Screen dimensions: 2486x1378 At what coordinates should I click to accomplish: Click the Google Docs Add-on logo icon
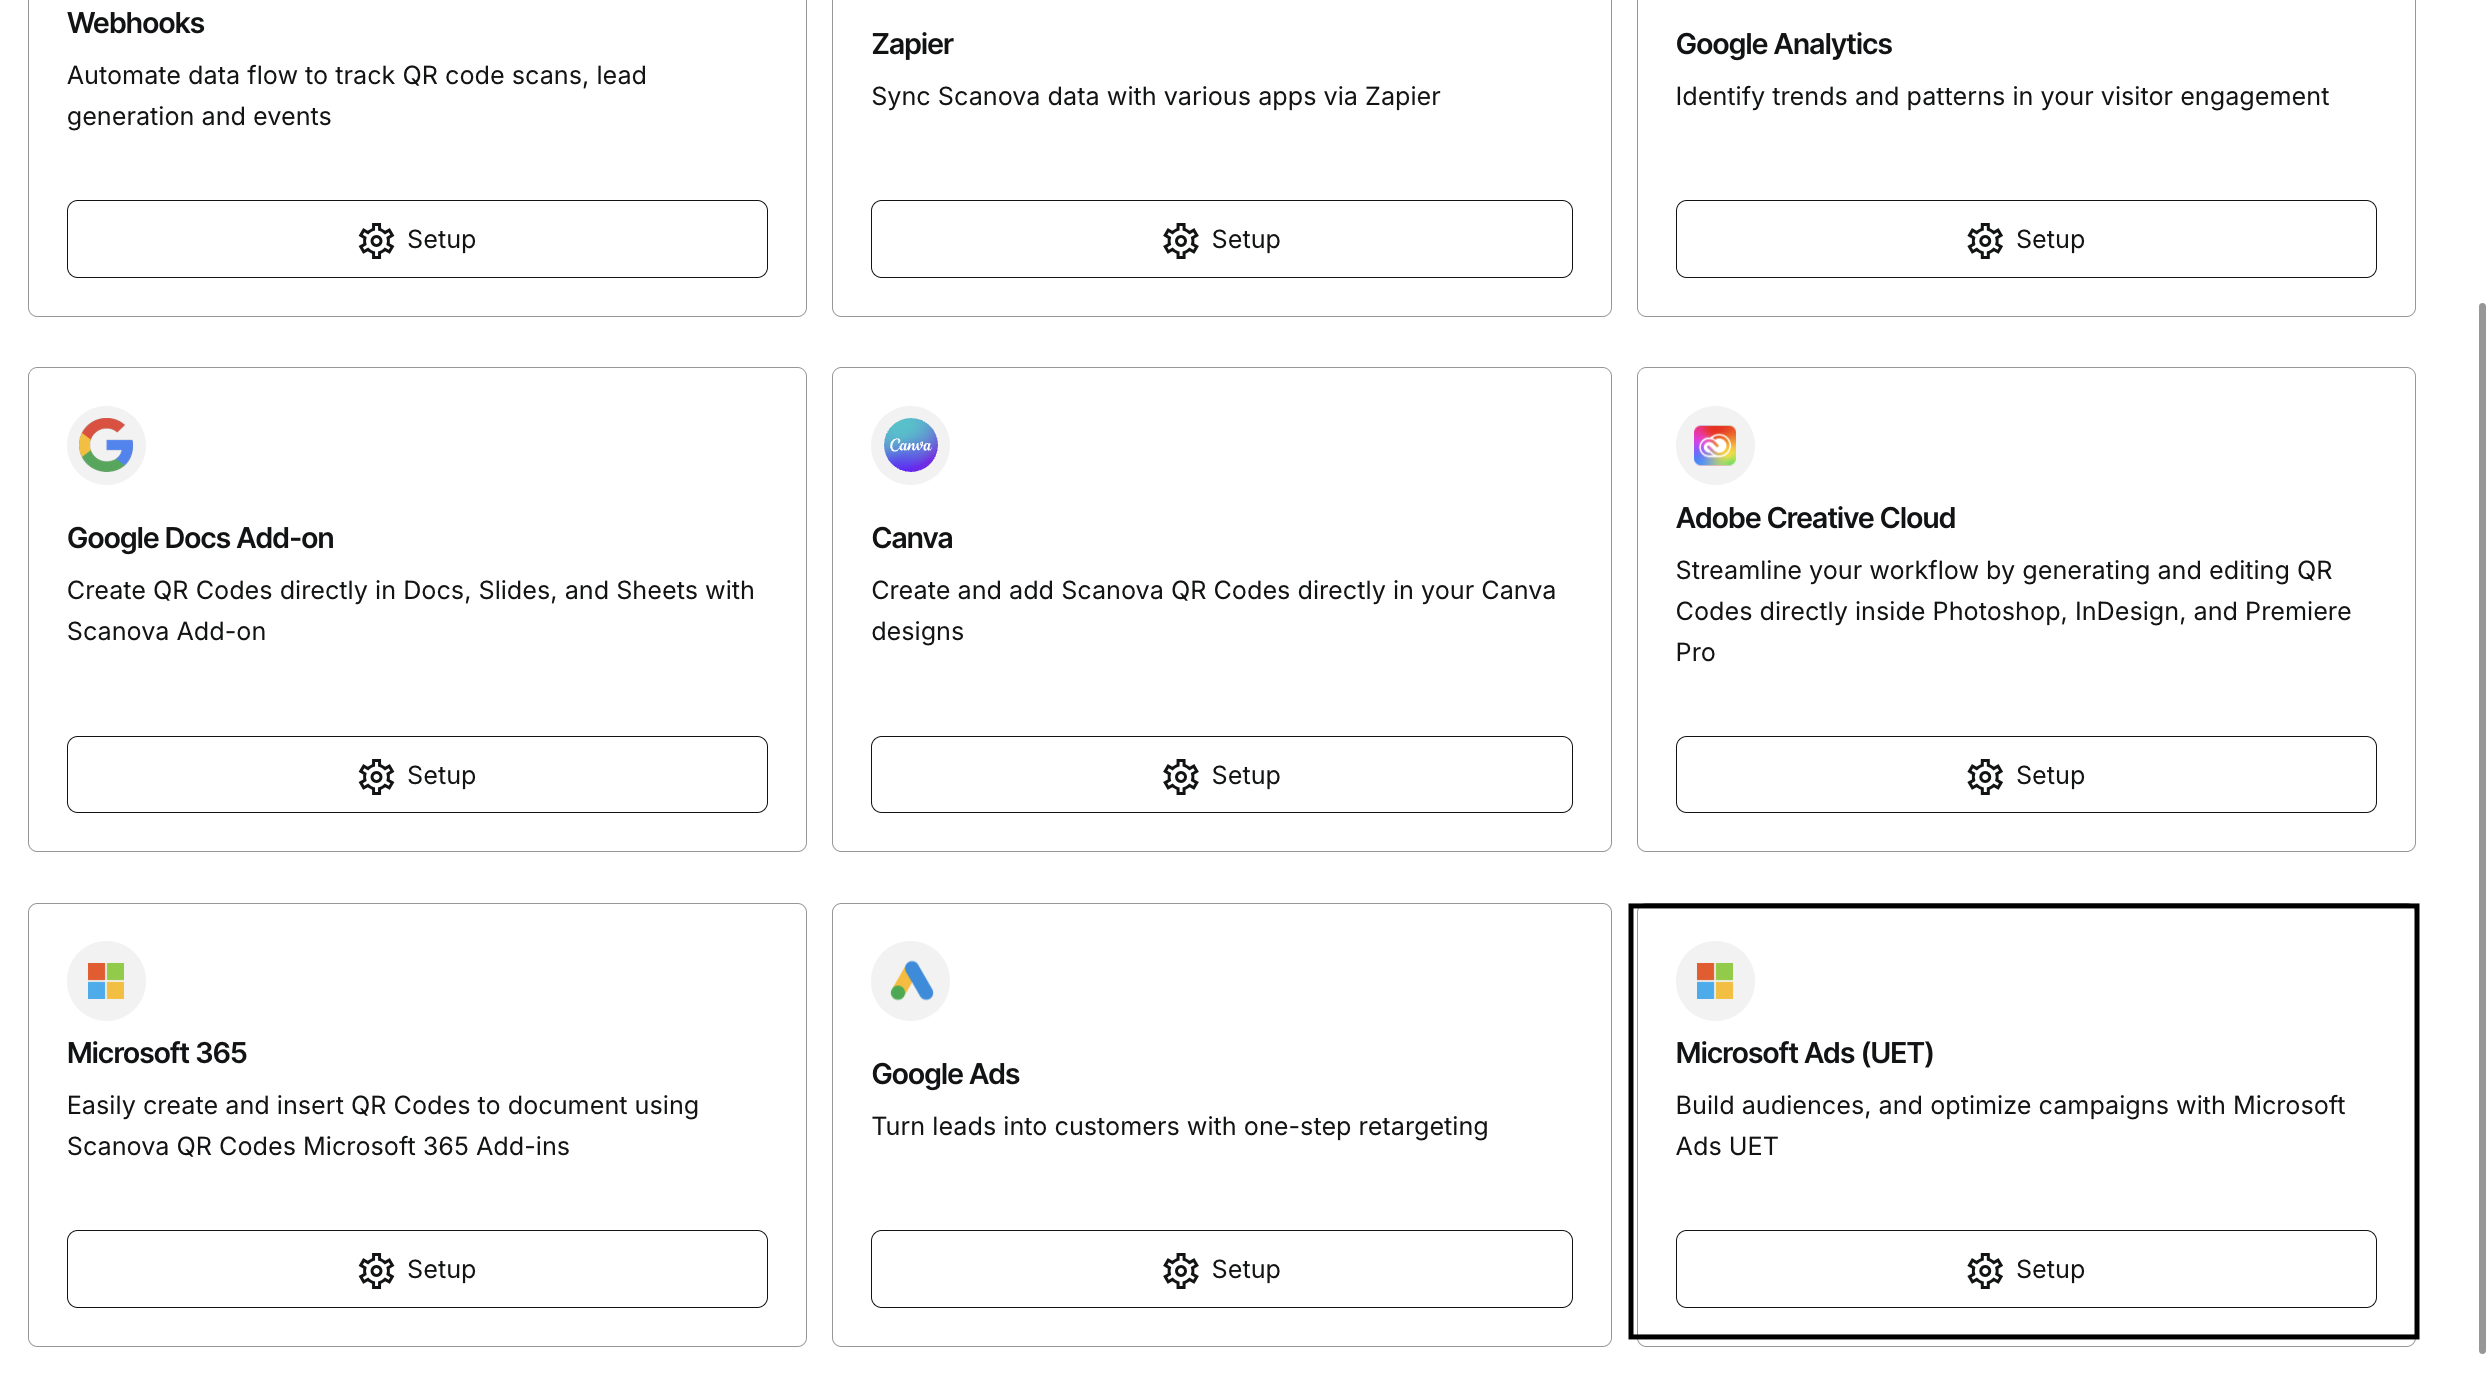(106, 445)
